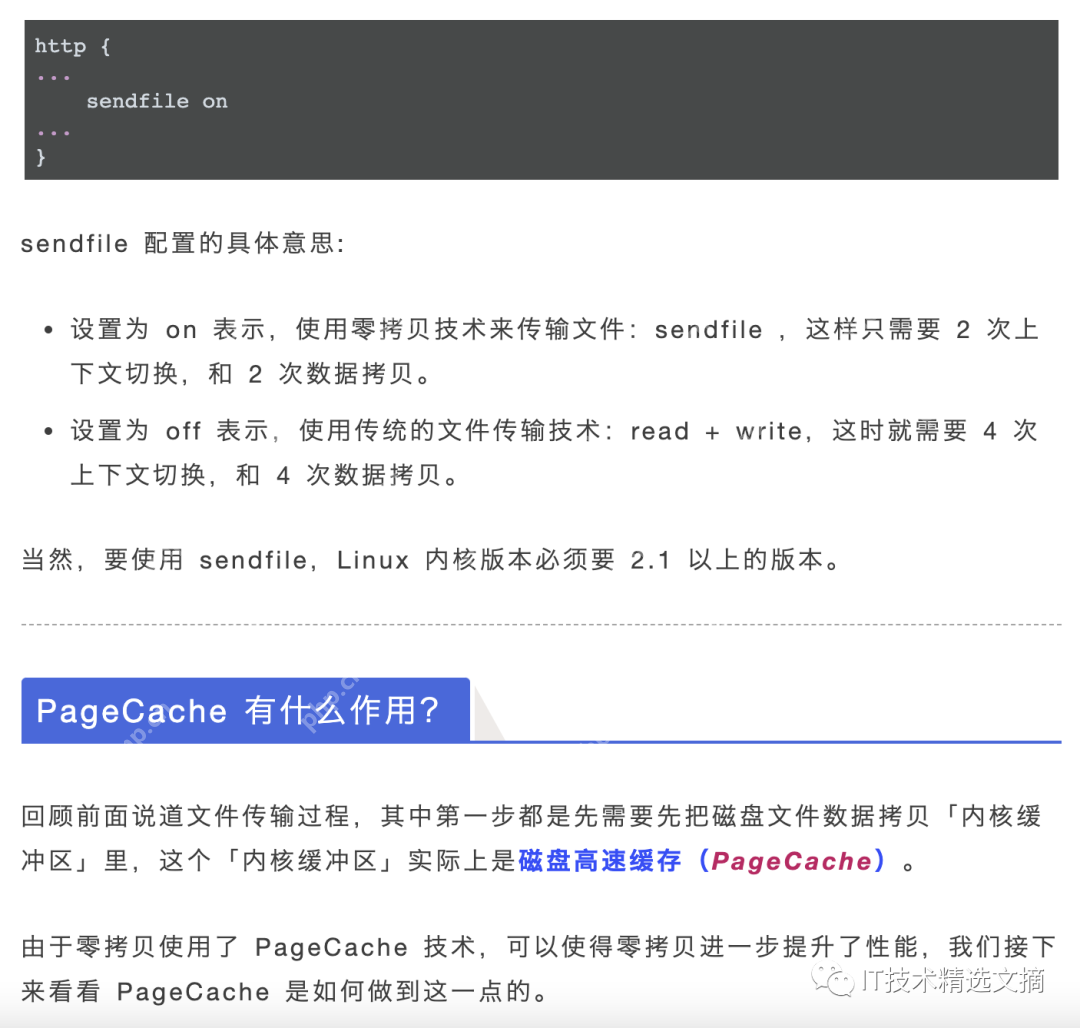Click the closing brace of the code block

coord(41,157)
